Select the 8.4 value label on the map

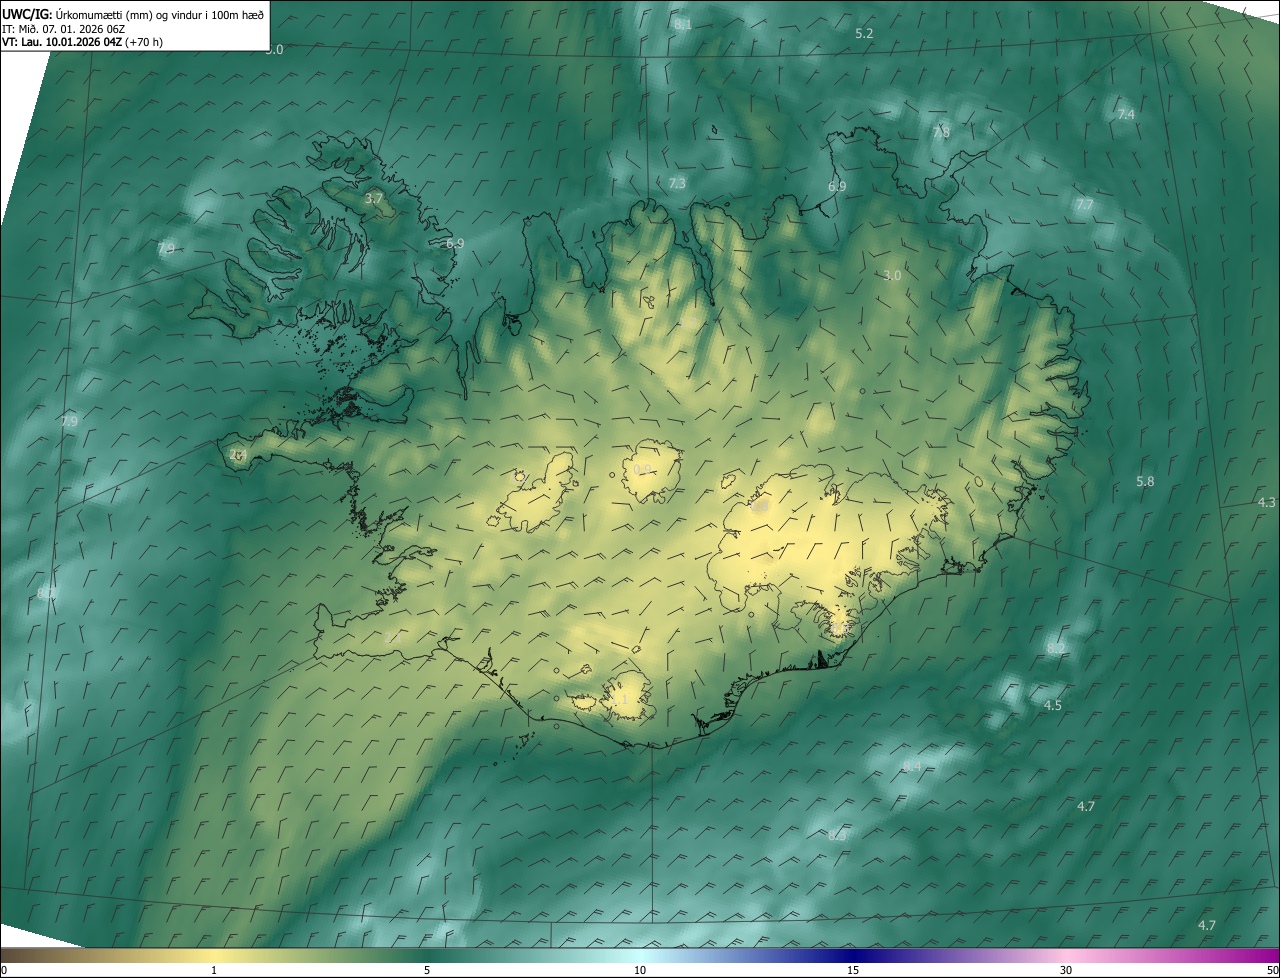click(x=912, y=766)
